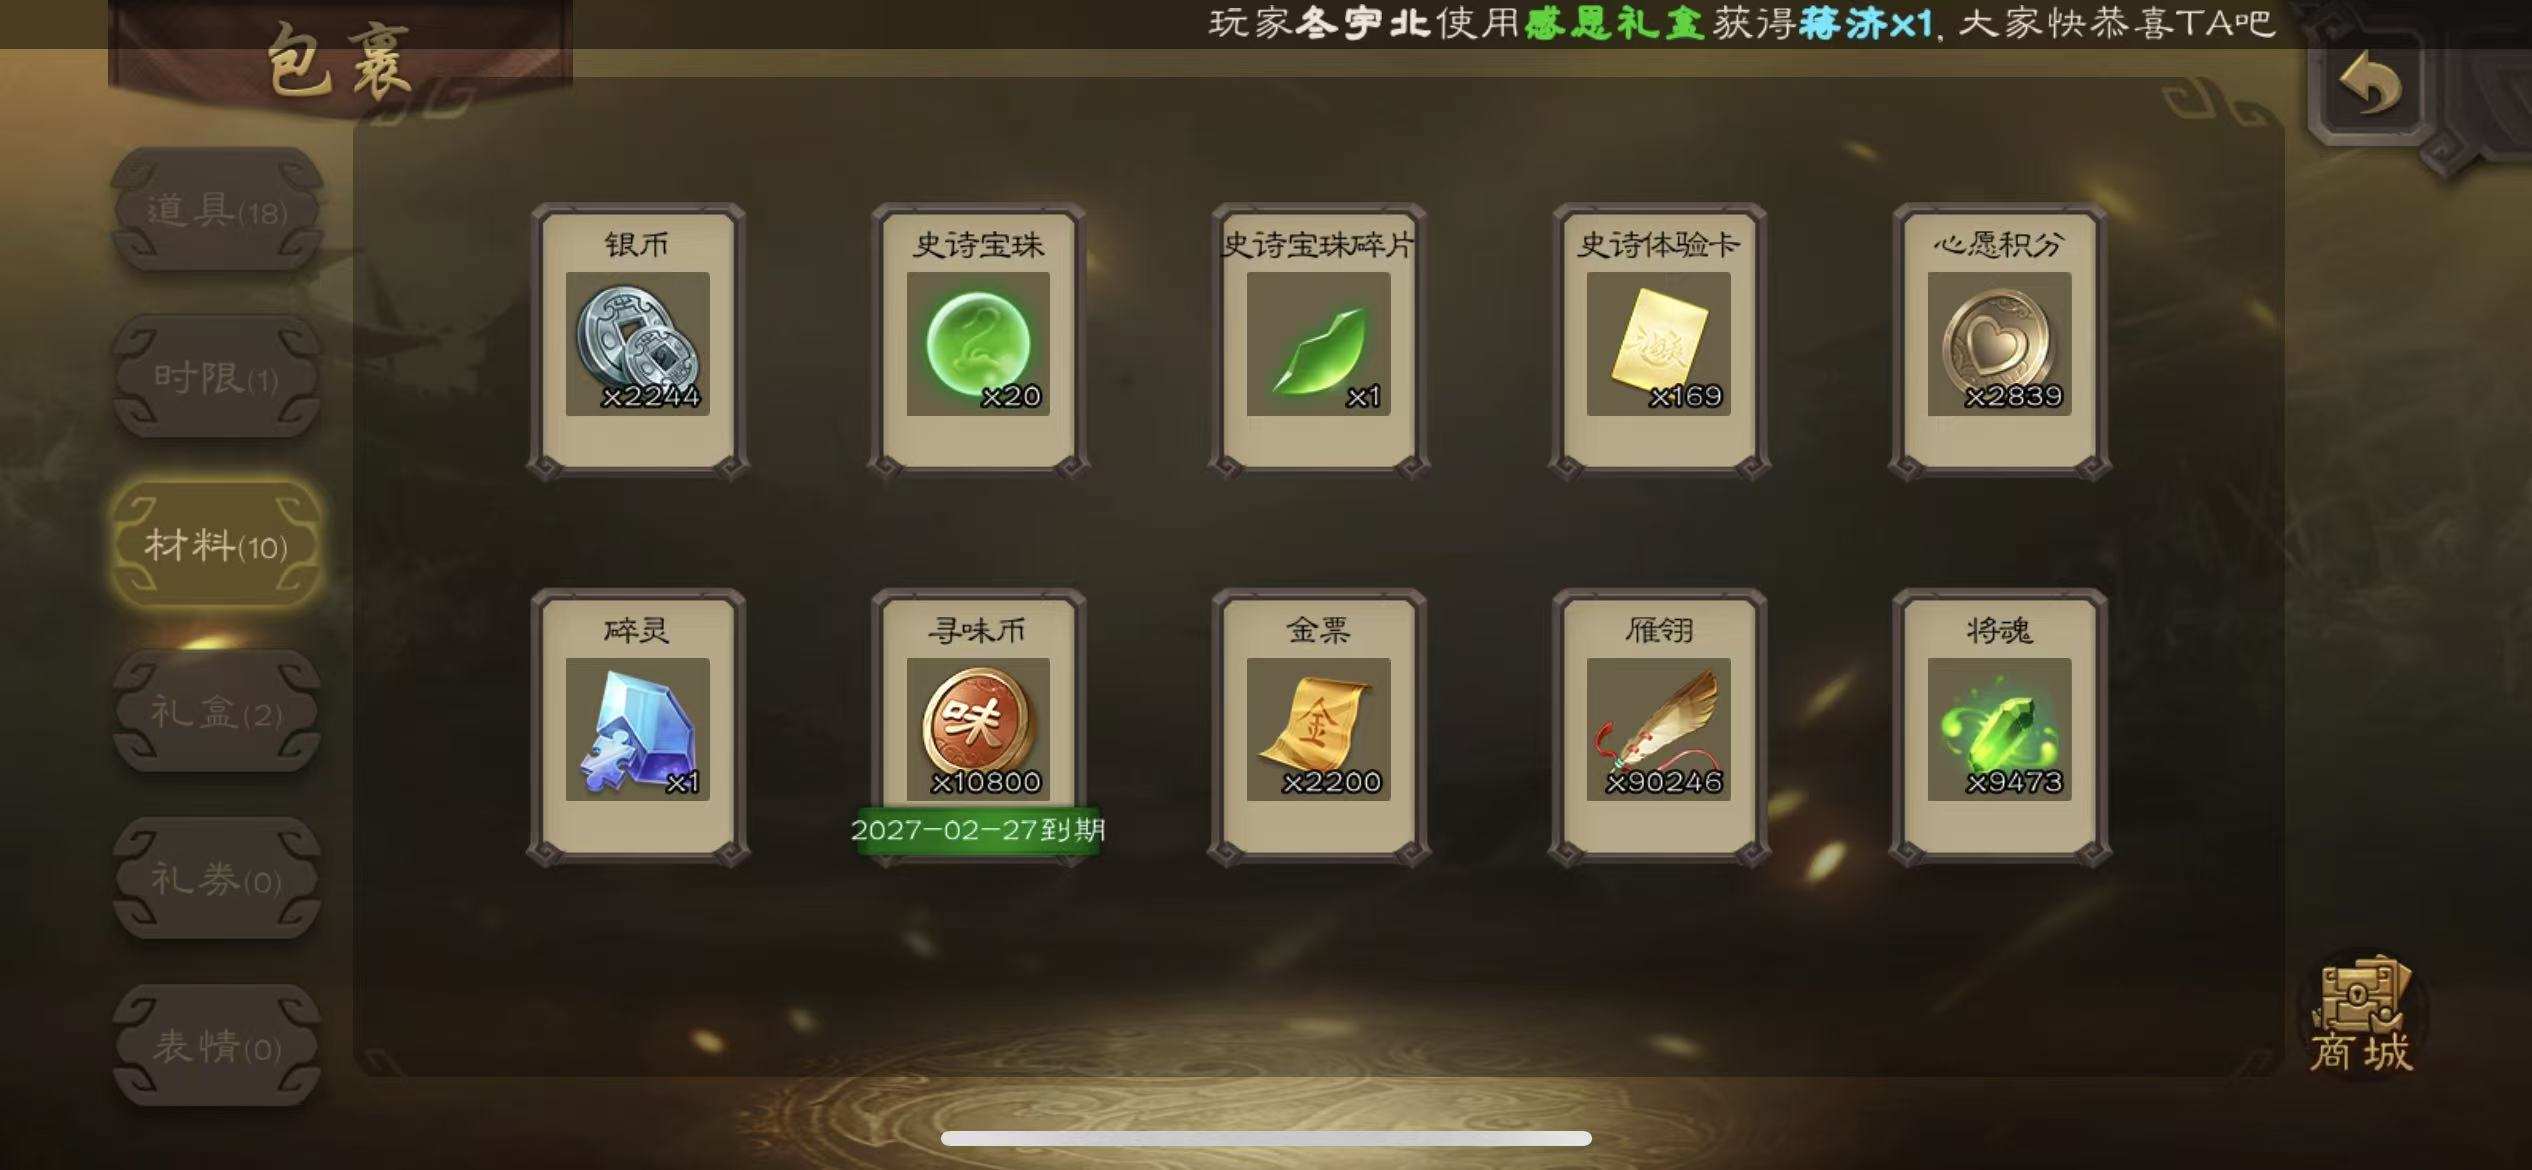The width and height of the screenshot is (2532, 1170).
Task: Open the 史诗宝珠碎片 fragment item
Action: tap(1318, 341)
